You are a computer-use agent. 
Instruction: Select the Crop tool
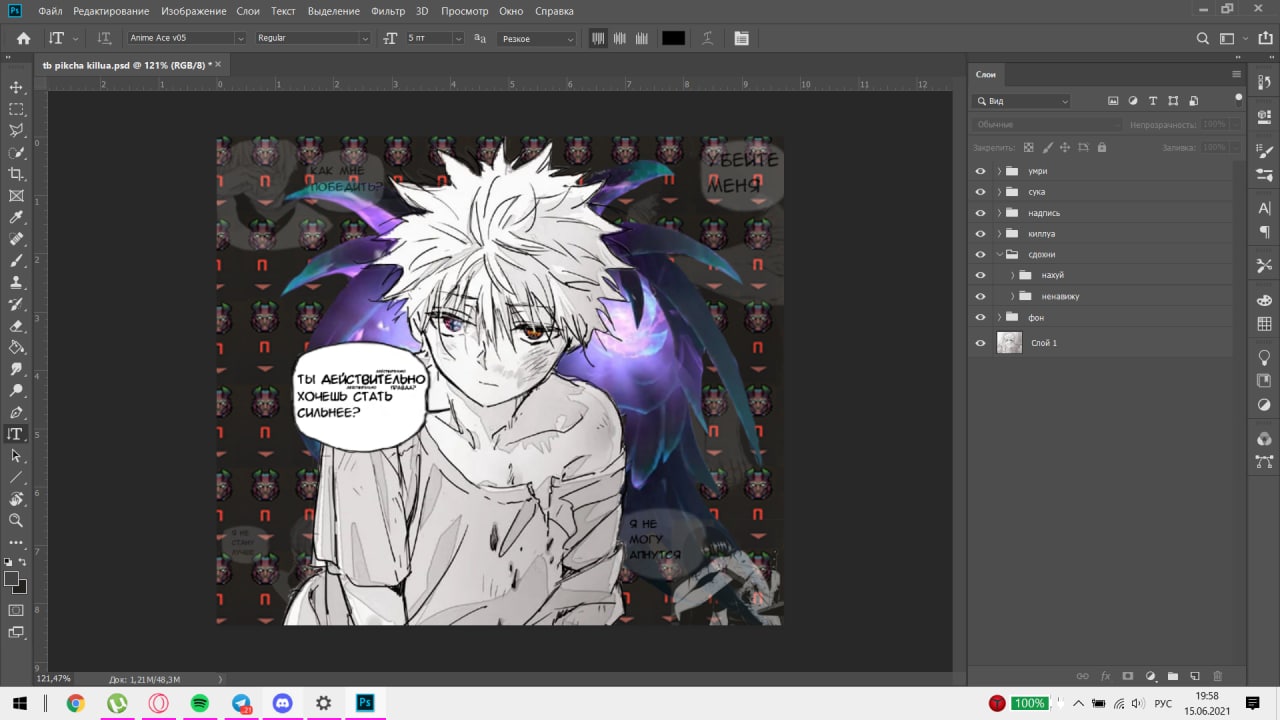(x=16, y=174)
